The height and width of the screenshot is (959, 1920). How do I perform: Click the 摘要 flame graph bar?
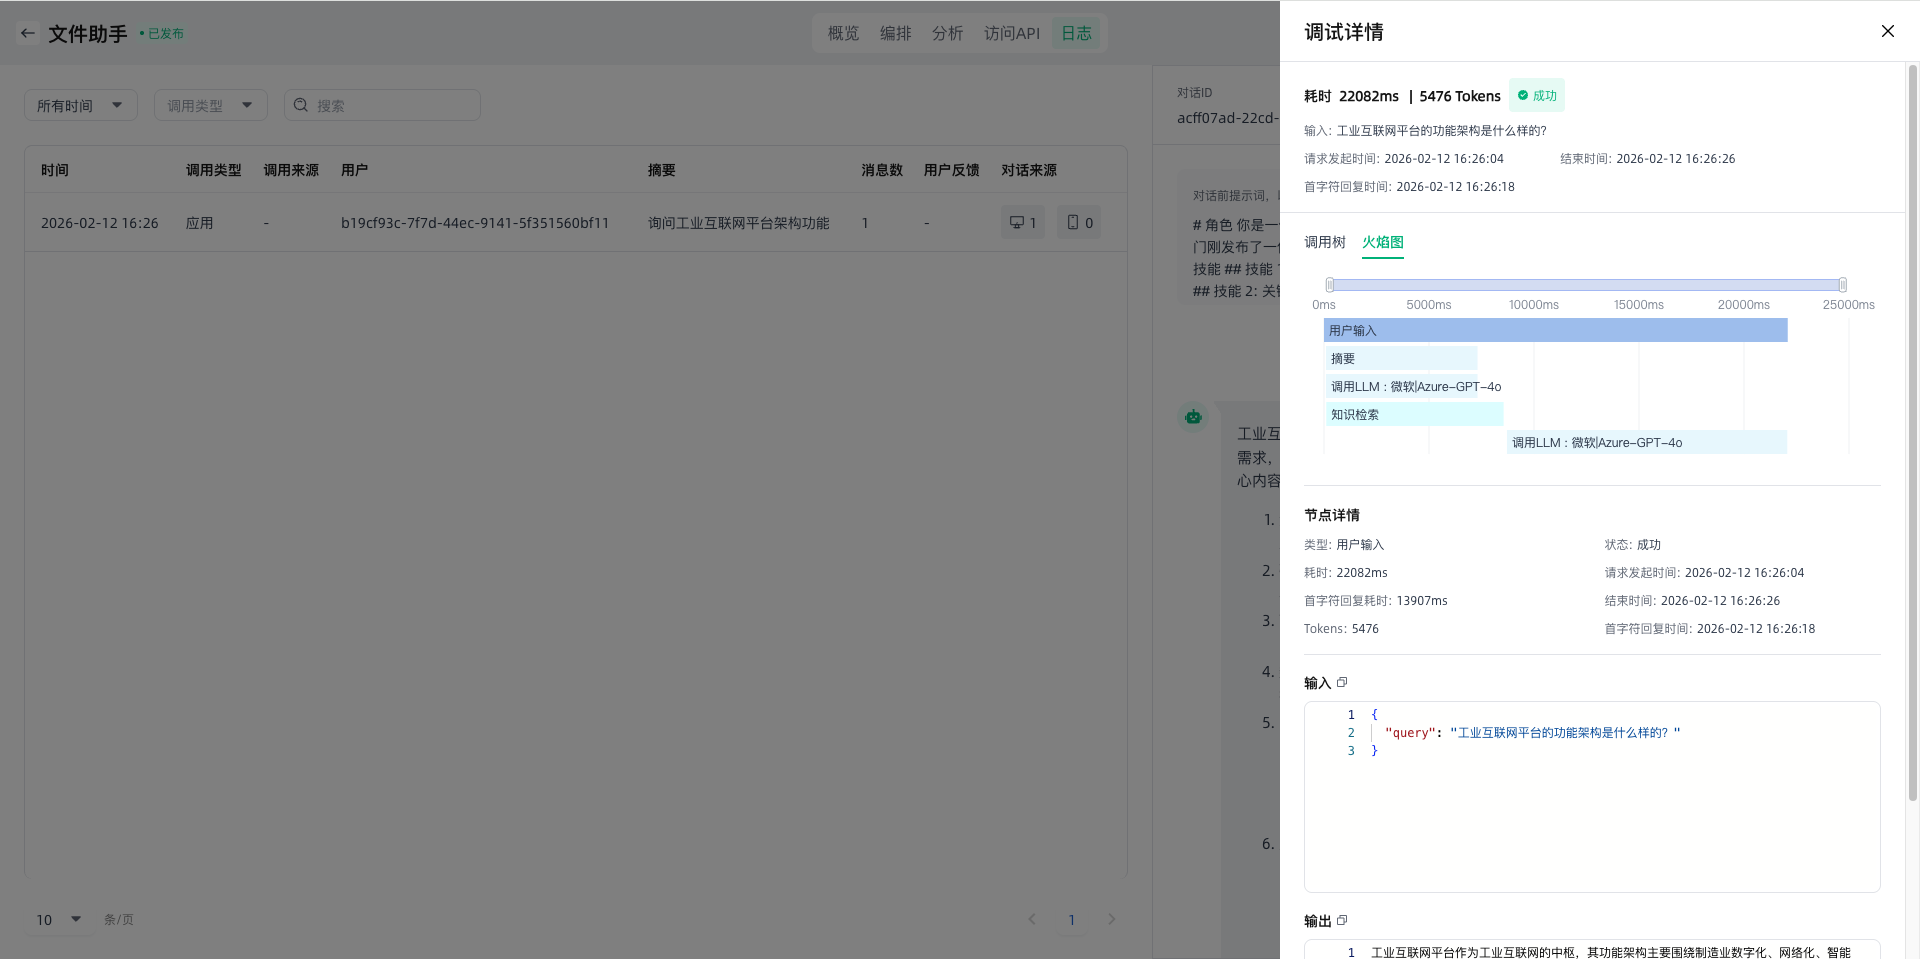coord(1401,358)
